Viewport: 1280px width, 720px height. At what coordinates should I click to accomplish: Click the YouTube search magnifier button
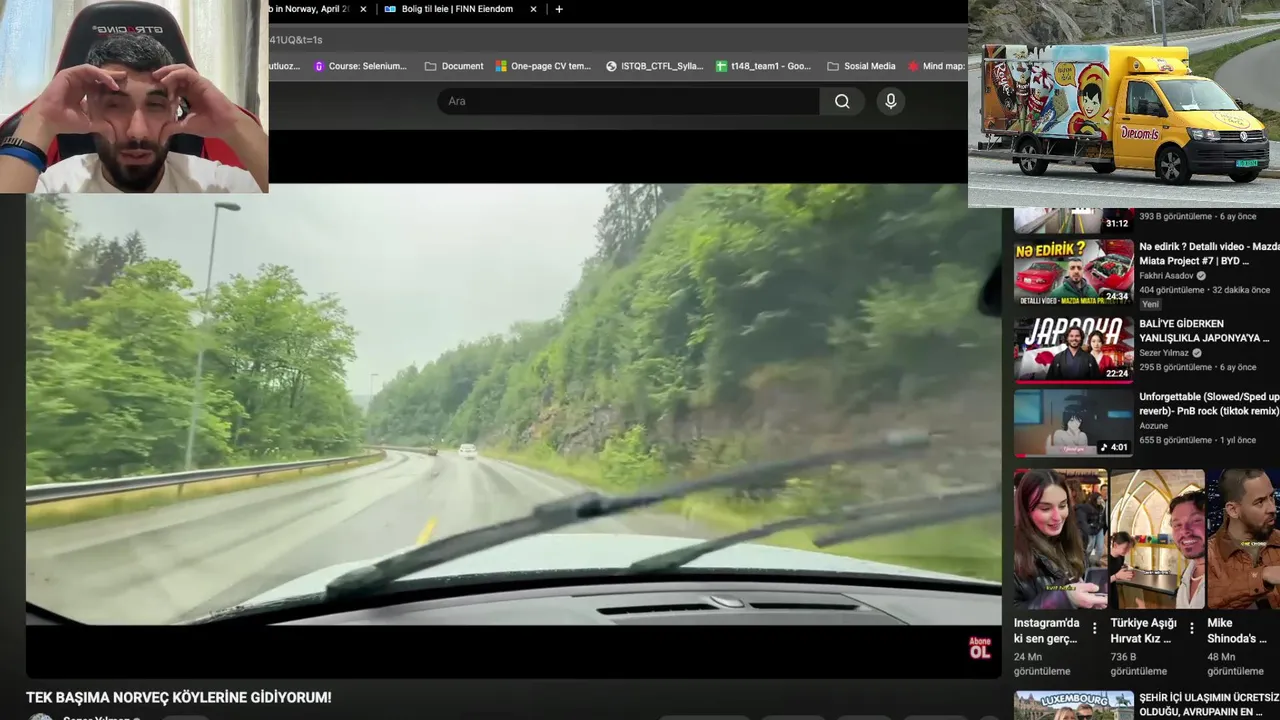click(x=842, y=101)
